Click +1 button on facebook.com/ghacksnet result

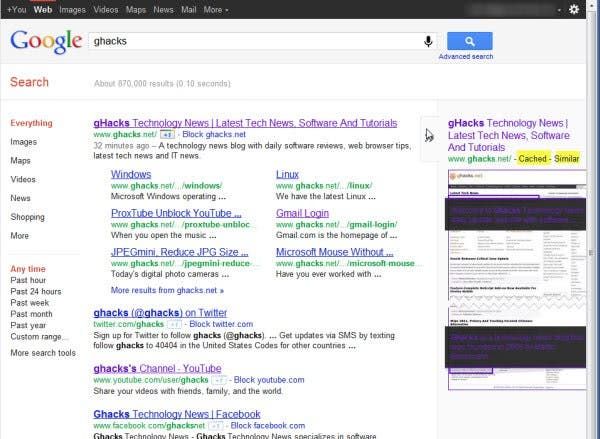[215, 426]
